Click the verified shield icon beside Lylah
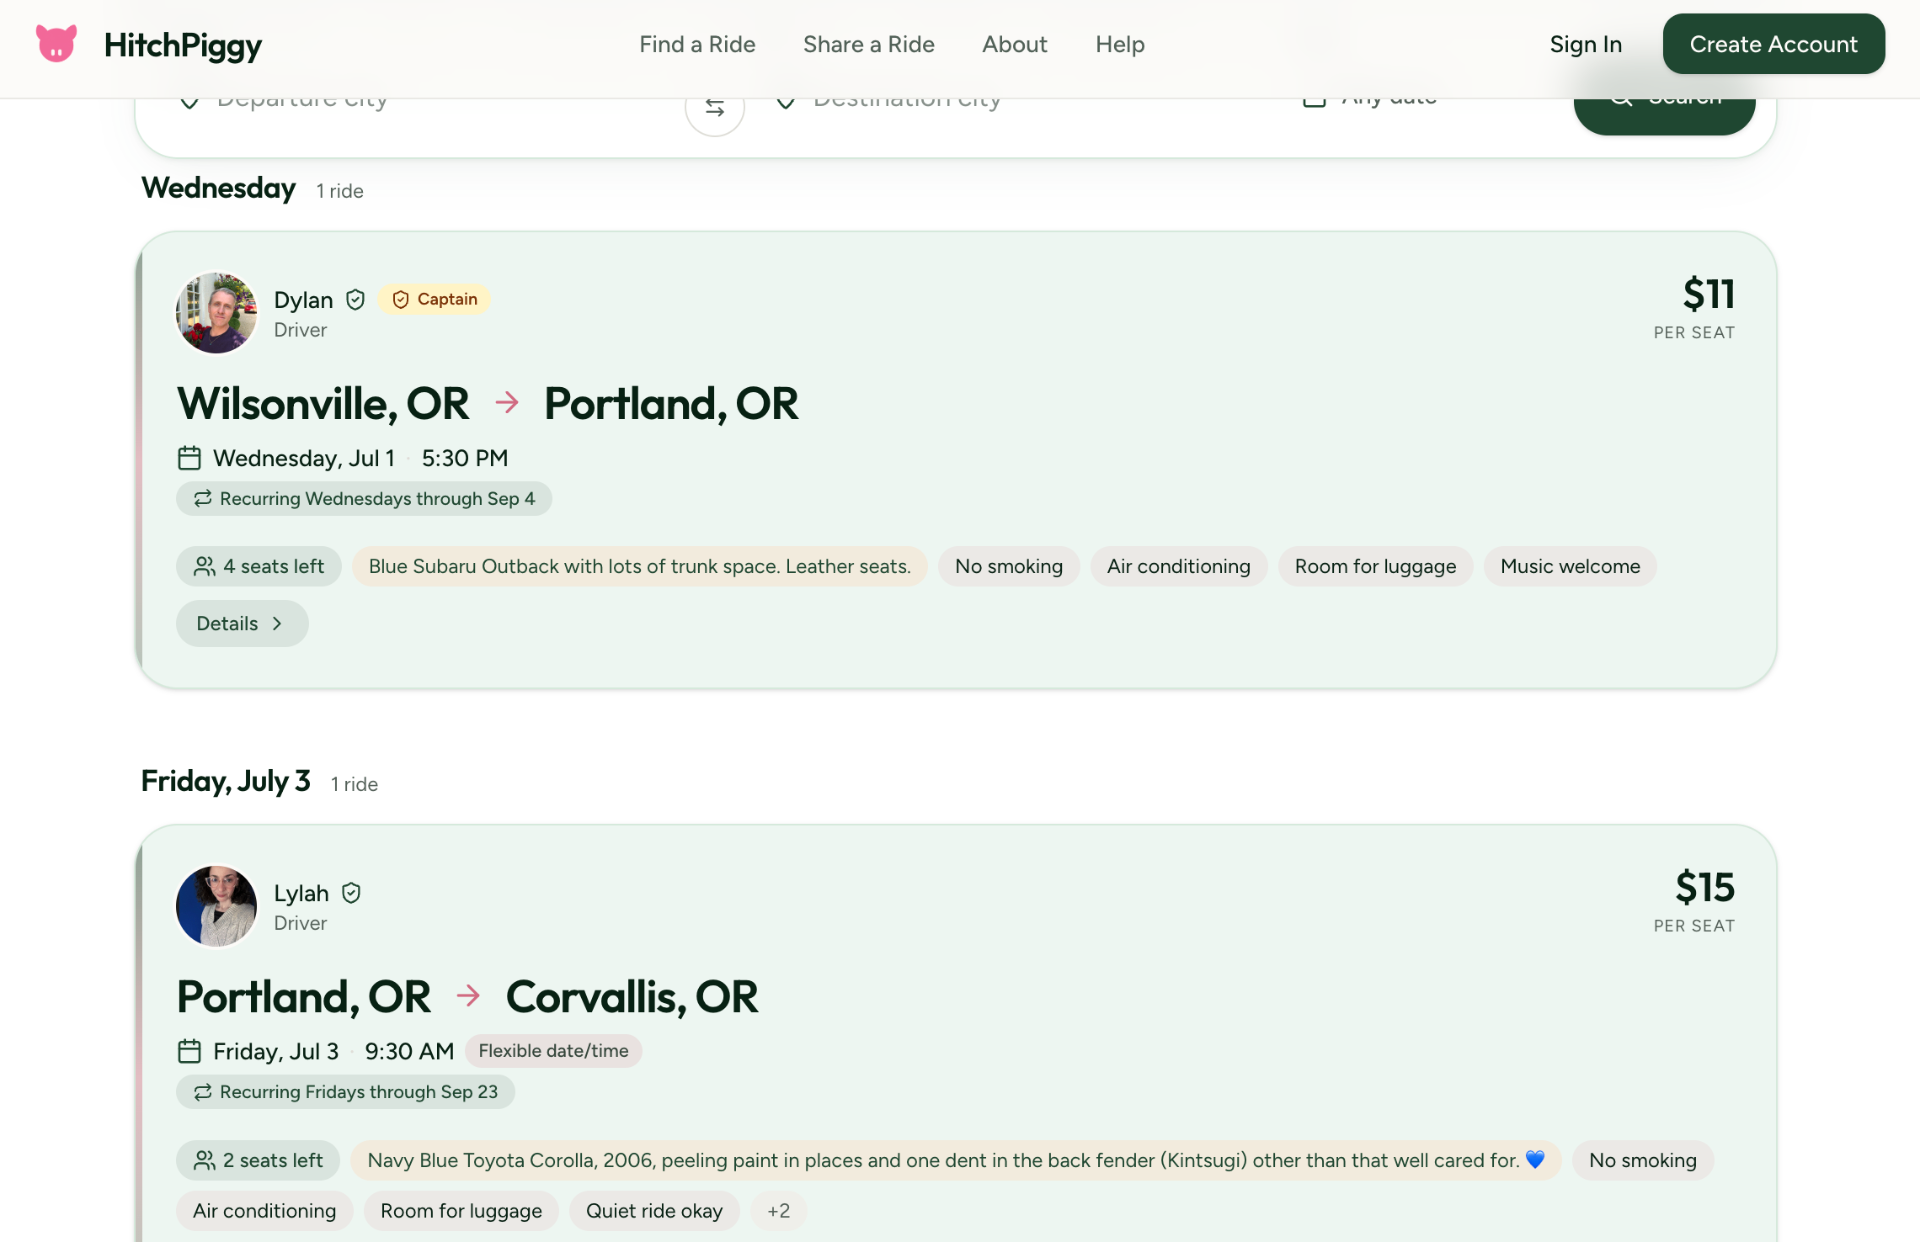The height and width of the screenshot is (1242, 1920). (351, 893)
